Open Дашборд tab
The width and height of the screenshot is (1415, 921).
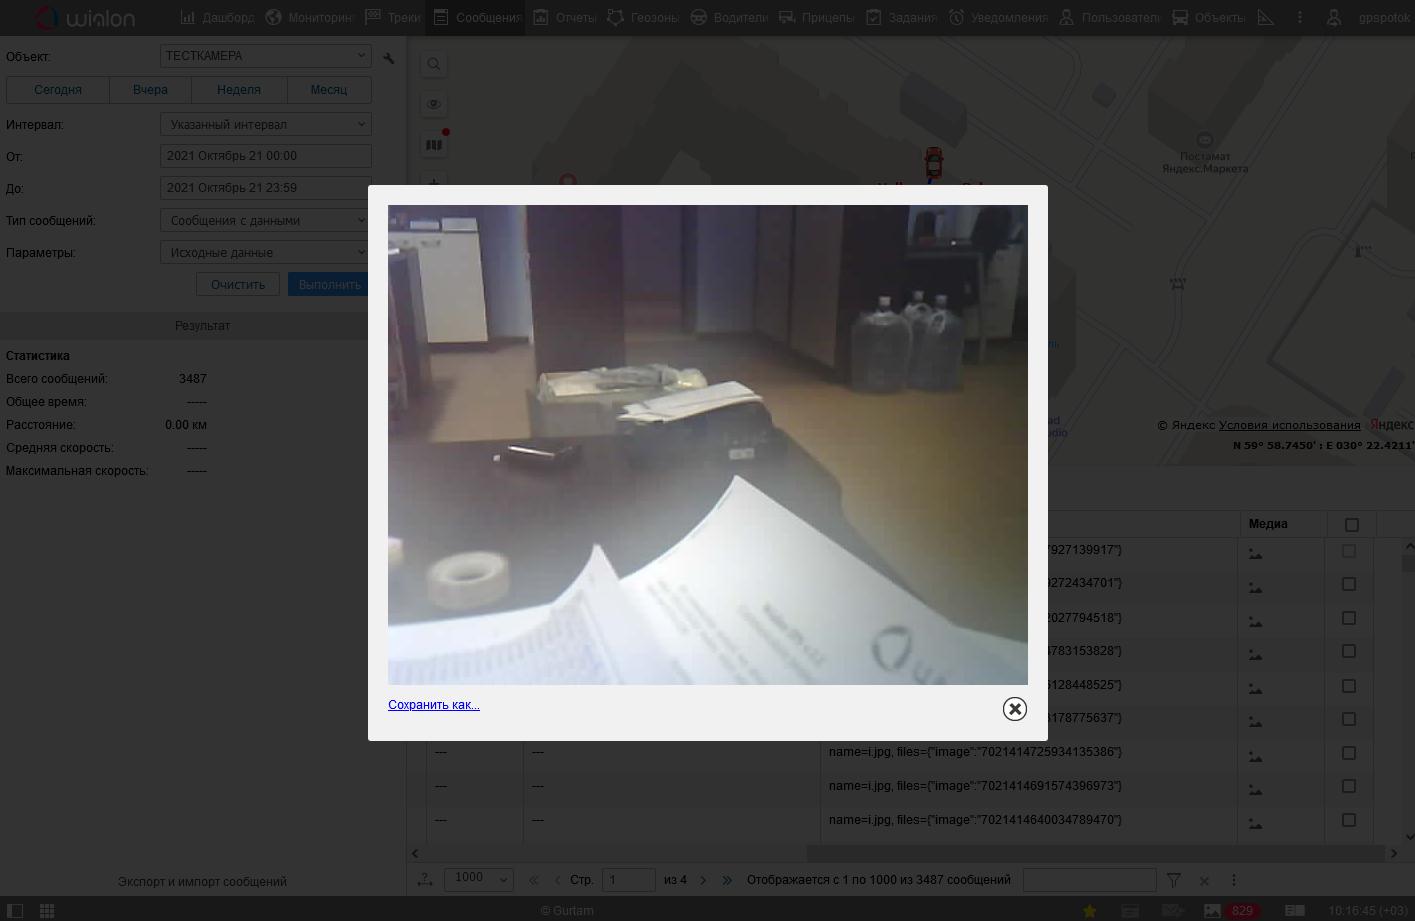[217, 17]
